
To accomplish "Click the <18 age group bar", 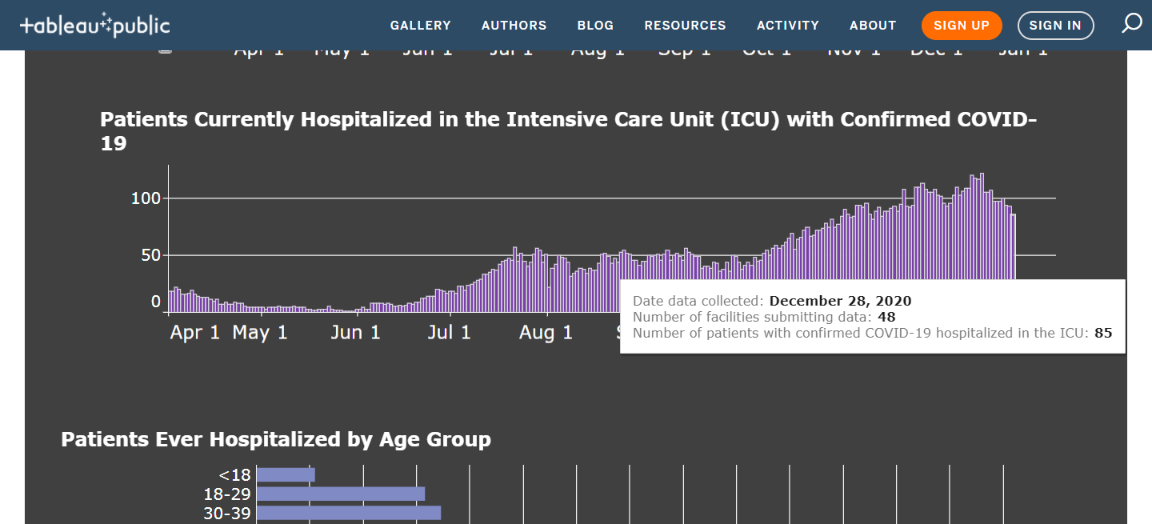I will [286, 475].
